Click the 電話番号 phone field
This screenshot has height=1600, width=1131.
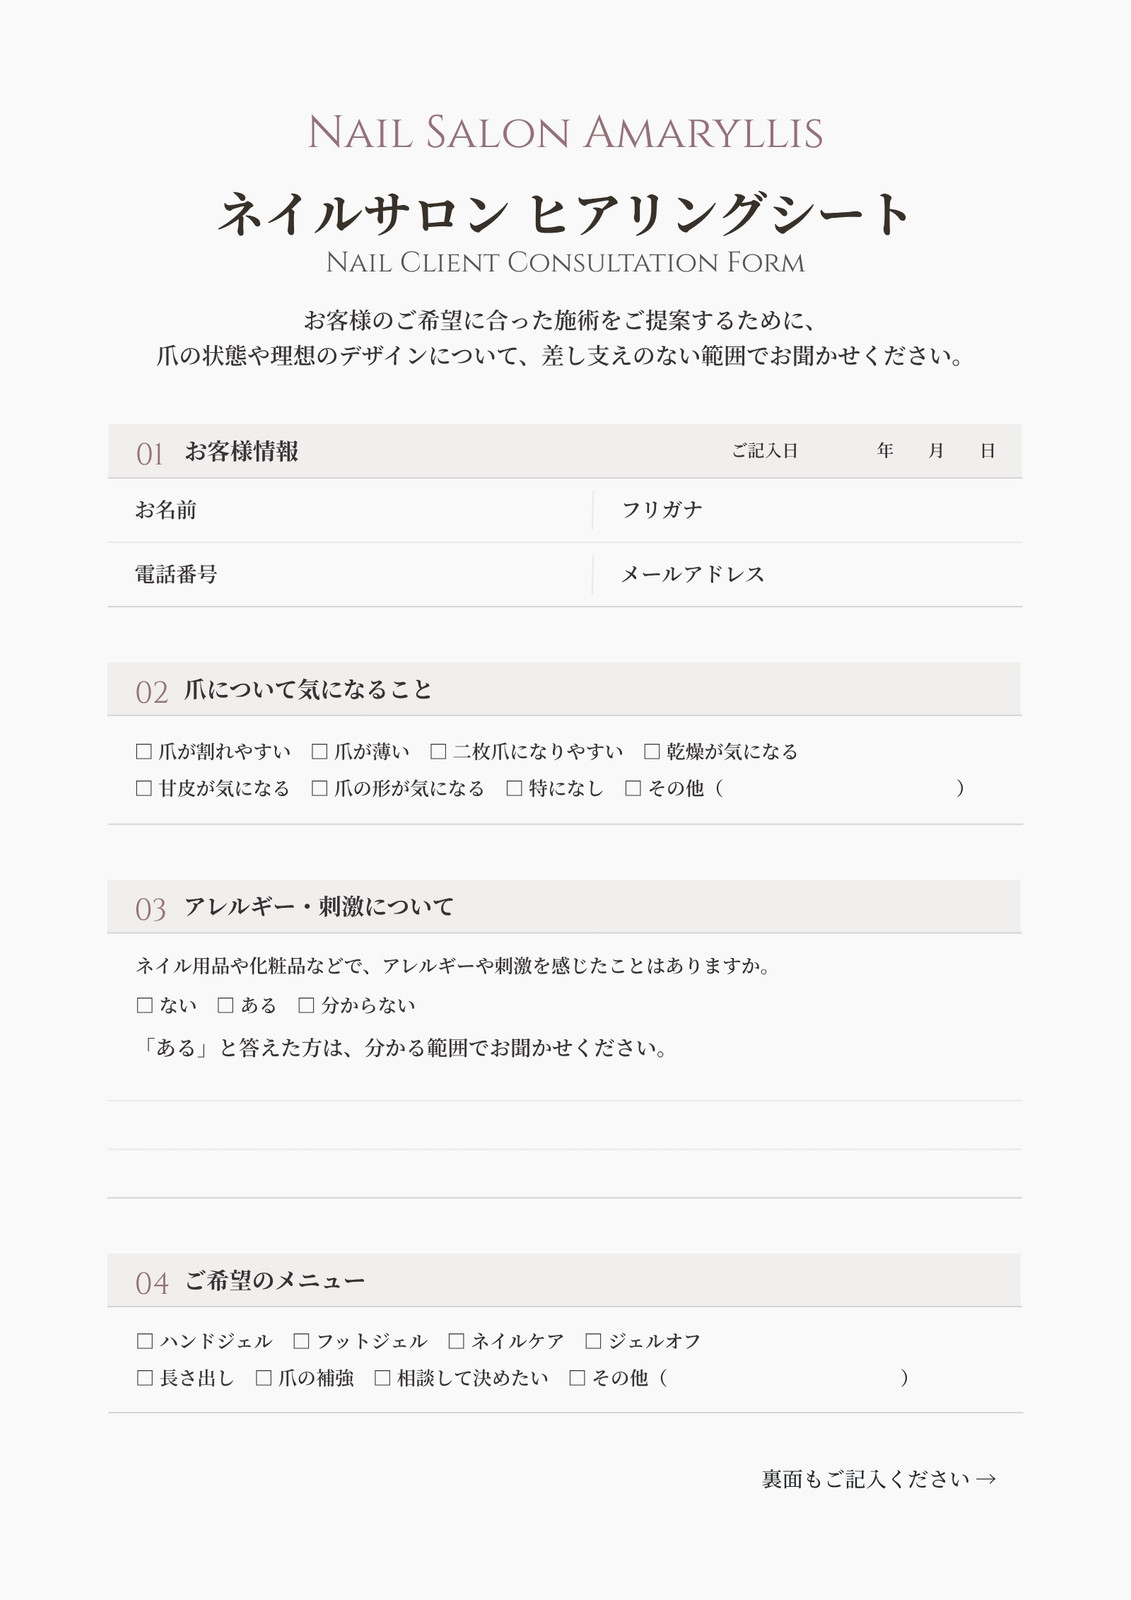click(350, 574)
